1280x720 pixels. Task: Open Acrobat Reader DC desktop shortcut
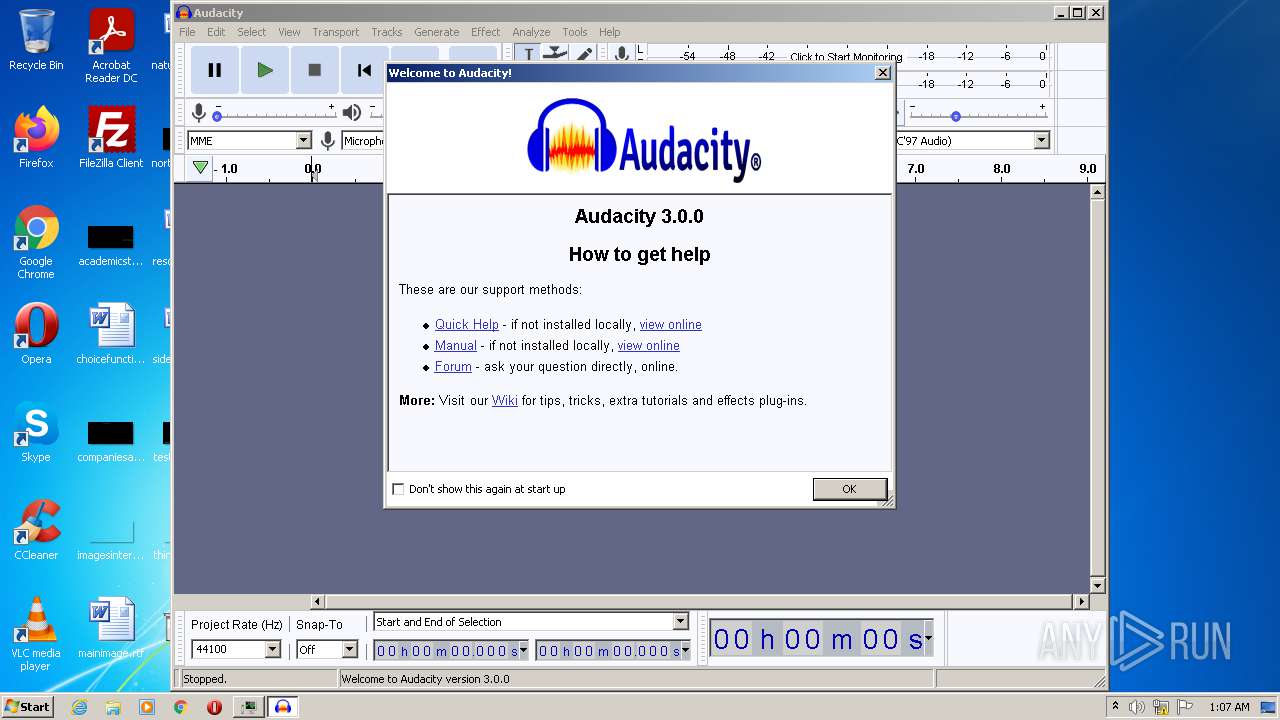111,46
